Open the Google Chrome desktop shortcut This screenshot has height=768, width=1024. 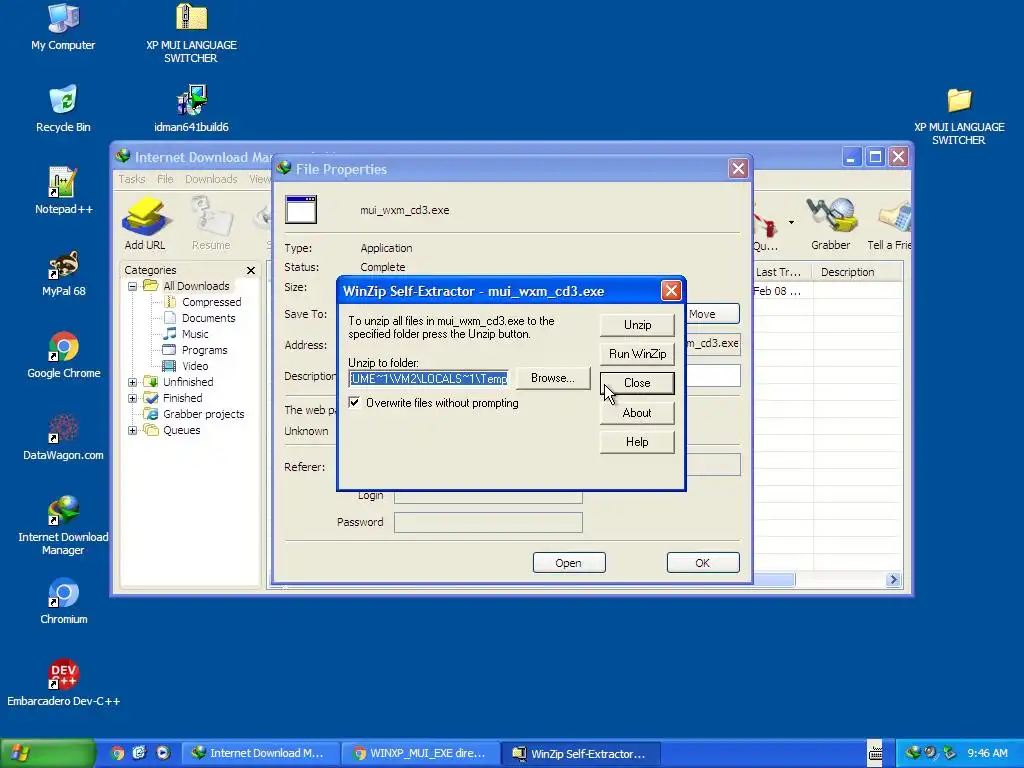tap(63, 355)
